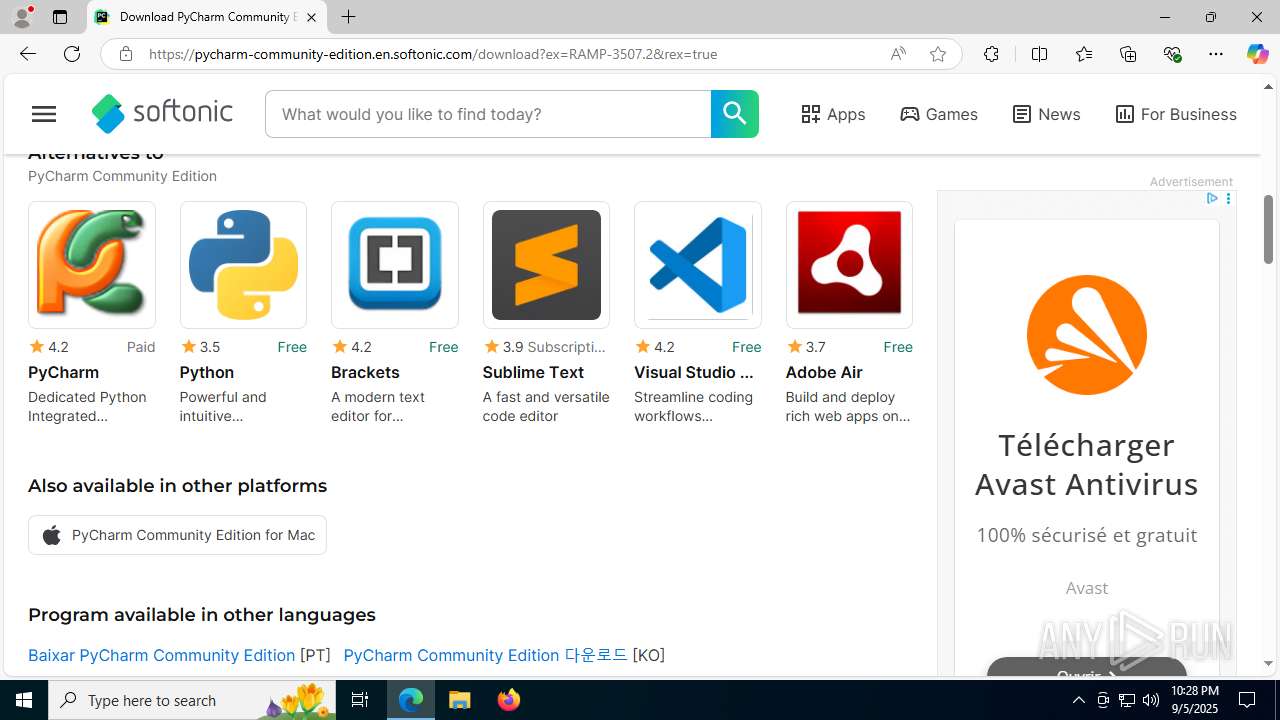
Task: Open Baixar PyCharm Community Edition link
Action: tap(161, 655)
